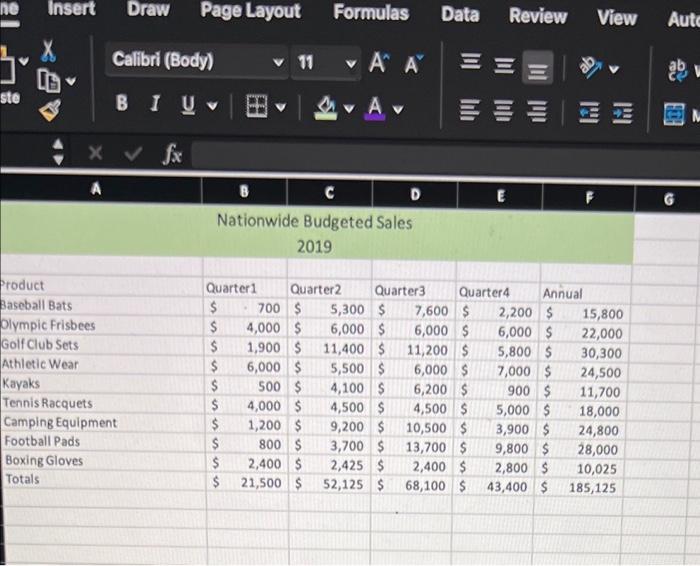Image resolution: width=700 pixels, height=566 pixels.
Task: Click the fx insert function icon
Action: pyautogui.click(x=172, y=154)
